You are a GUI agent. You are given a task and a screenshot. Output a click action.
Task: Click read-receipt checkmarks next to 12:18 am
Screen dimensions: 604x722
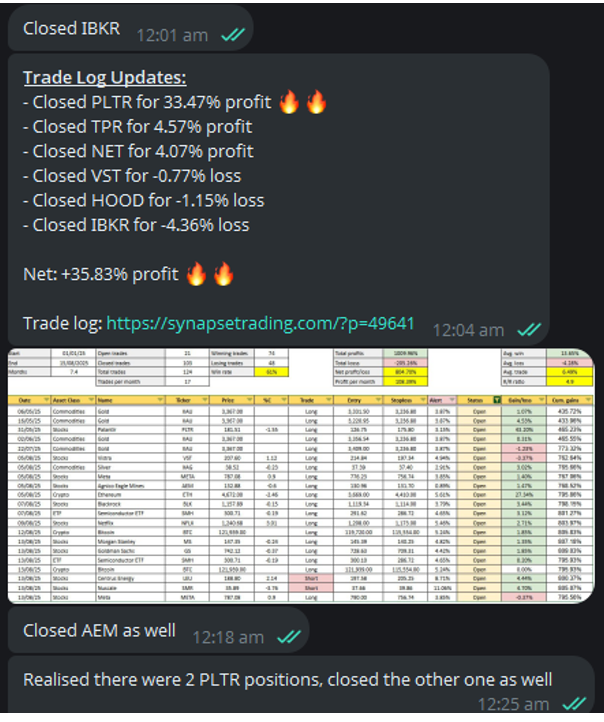pyautogui.click(x=289, y=637)
